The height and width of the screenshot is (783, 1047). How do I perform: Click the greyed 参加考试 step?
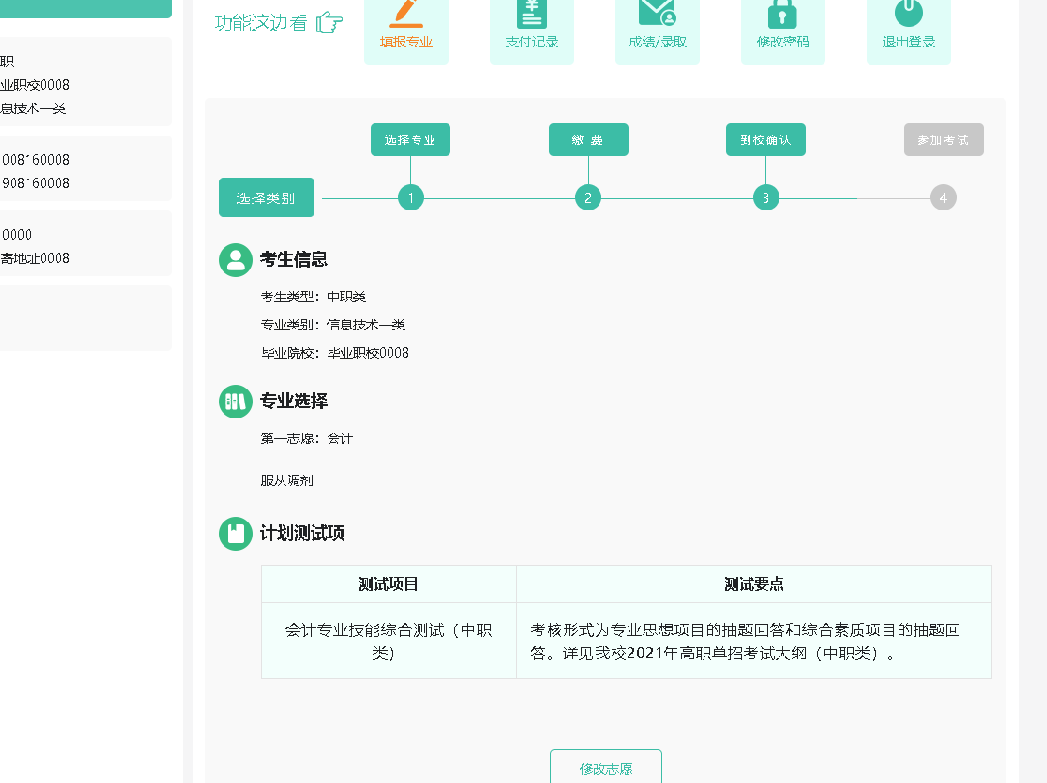pos(943,140)
